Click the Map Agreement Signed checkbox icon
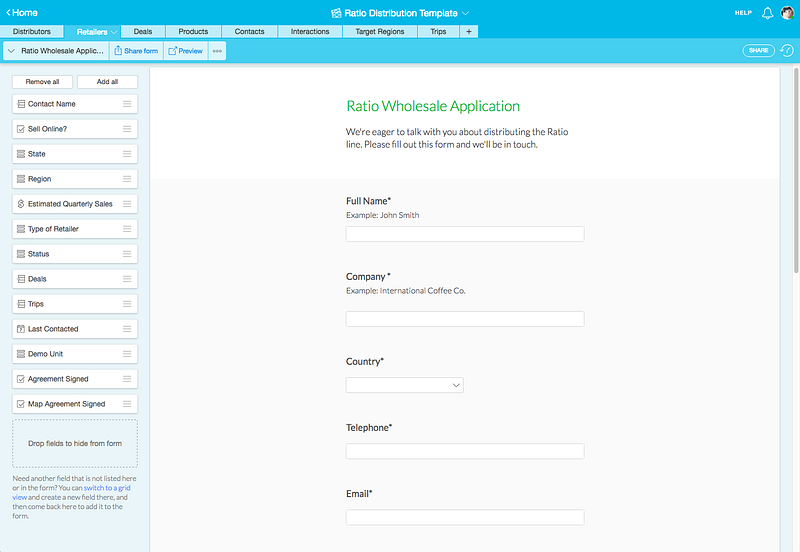Viewport: 800px width, 552px height. 21,404
